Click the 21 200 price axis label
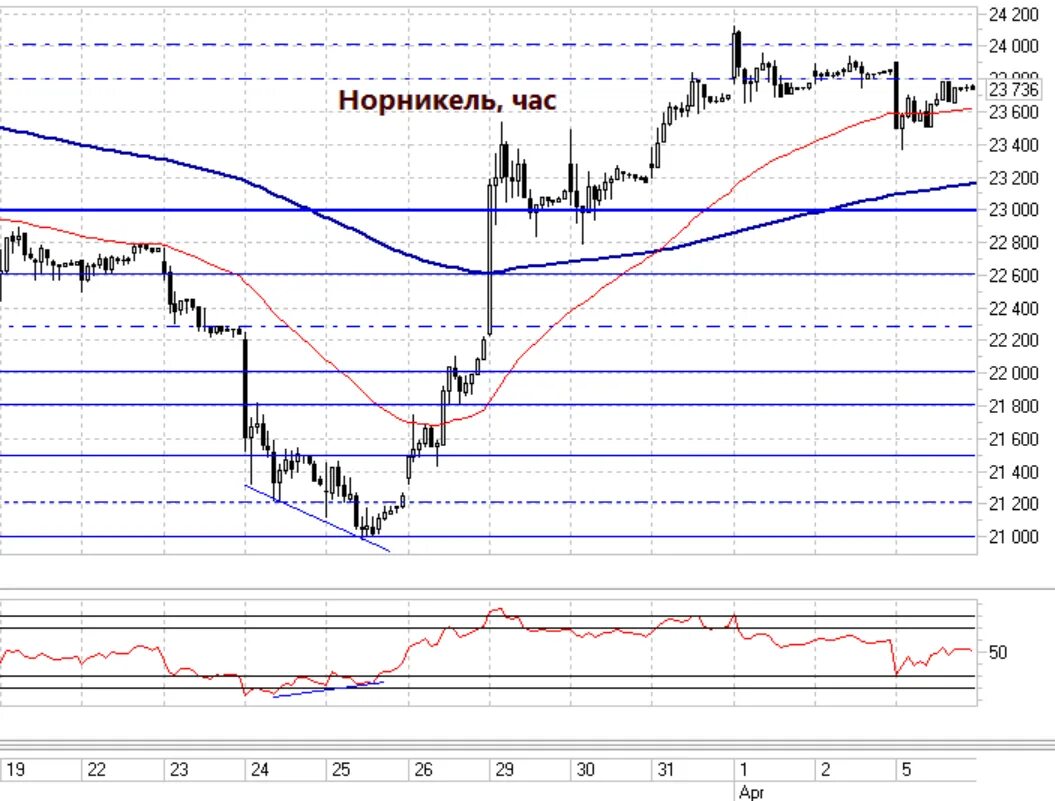Screen dimensions: 1055x801 coord(1013,503)
